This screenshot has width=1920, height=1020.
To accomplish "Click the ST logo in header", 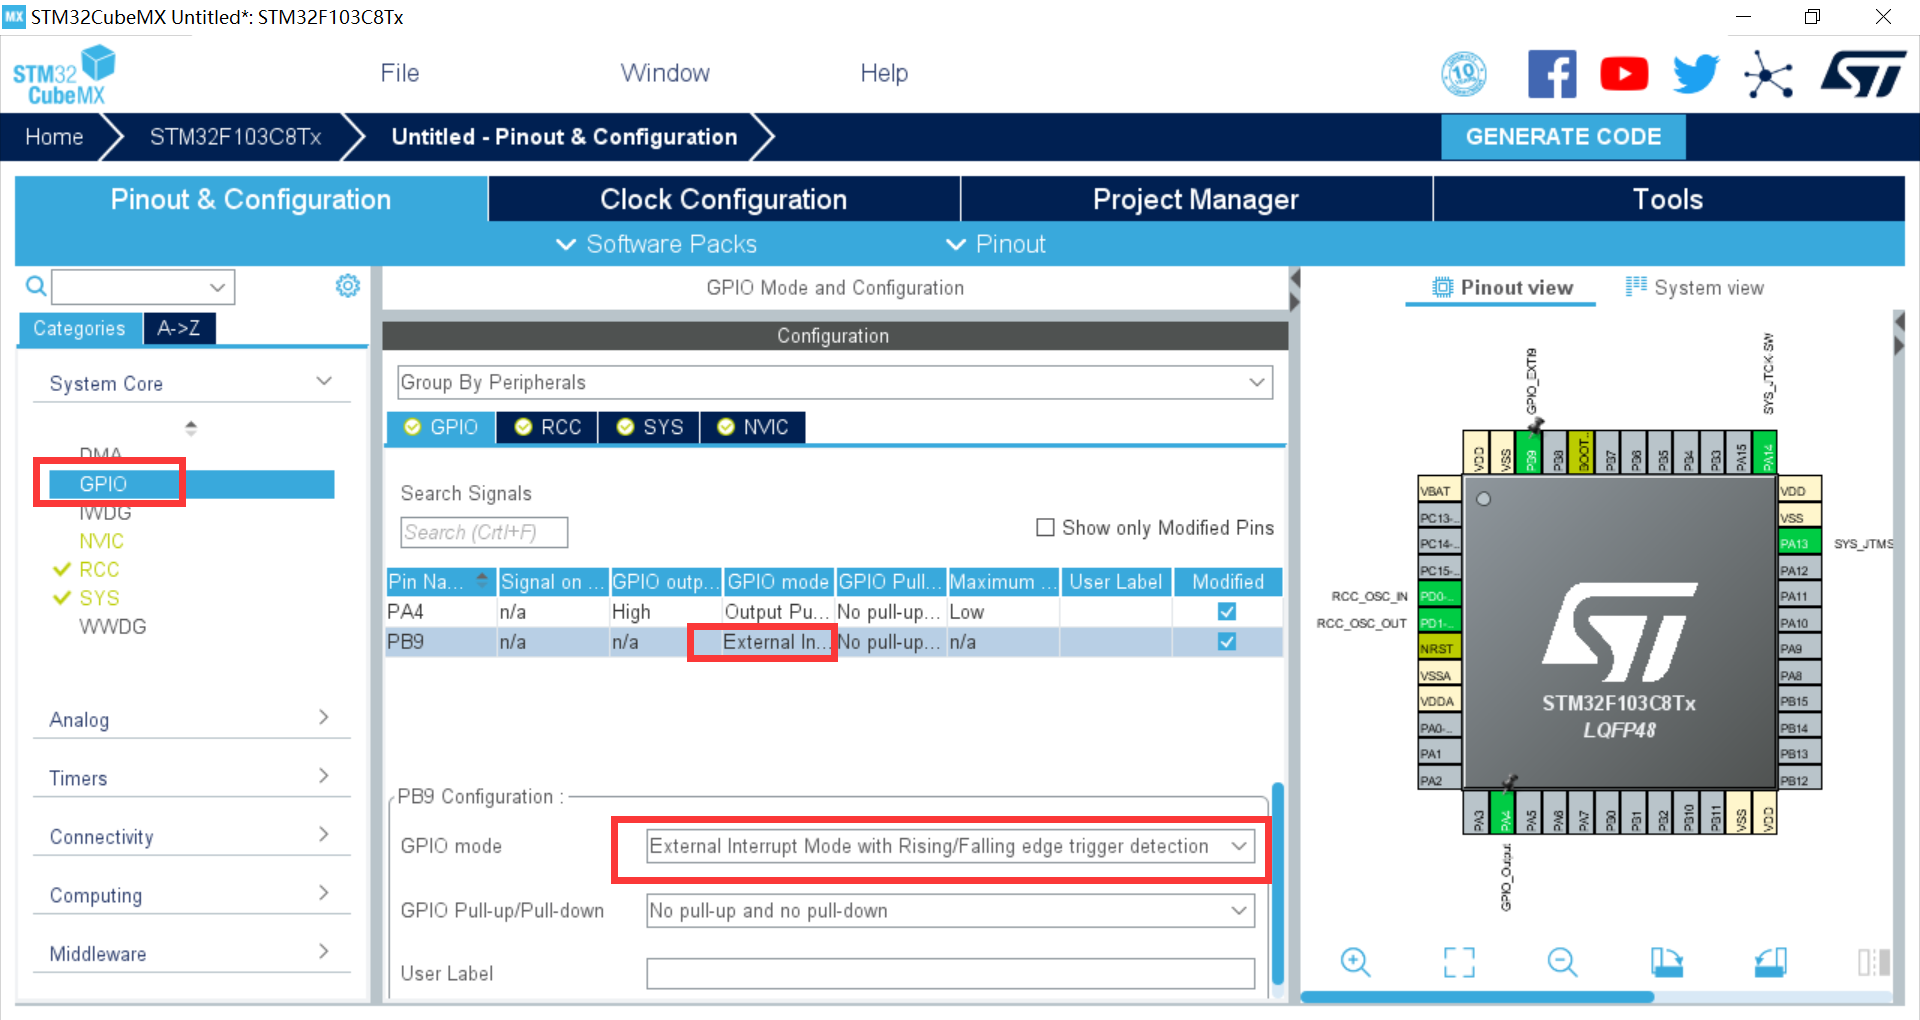I will pyautogui.click(x=1863, y=74).
